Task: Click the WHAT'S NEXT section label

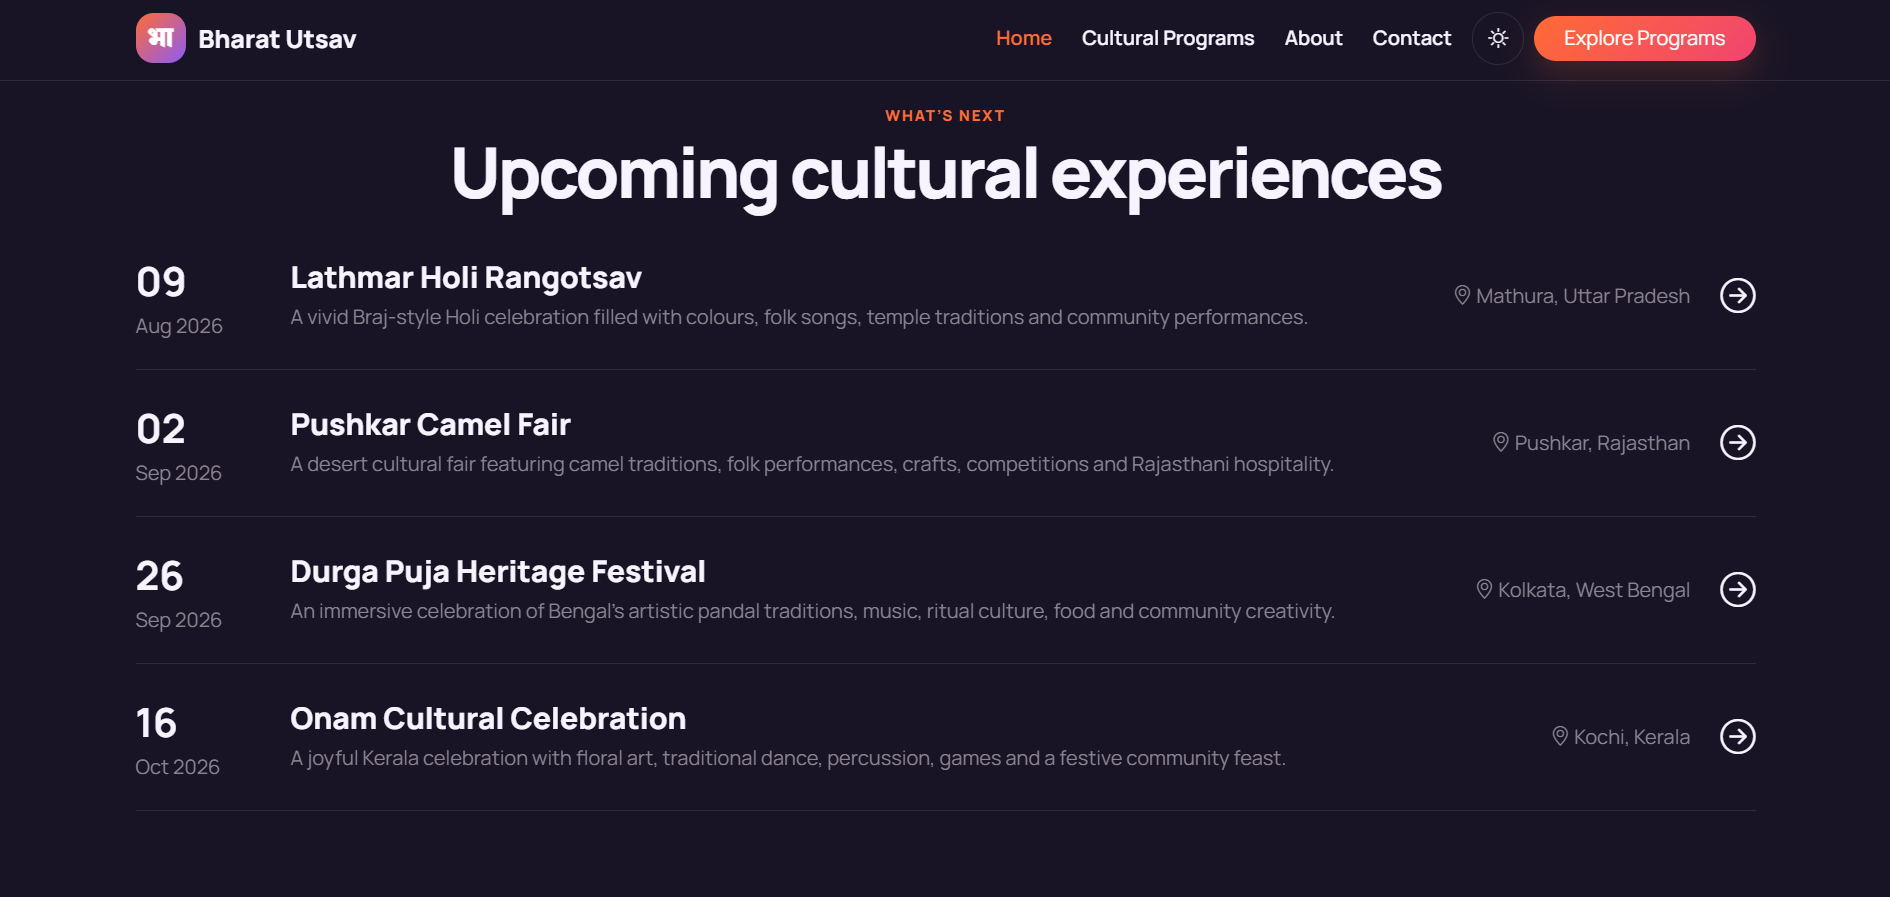Action: 945,116
